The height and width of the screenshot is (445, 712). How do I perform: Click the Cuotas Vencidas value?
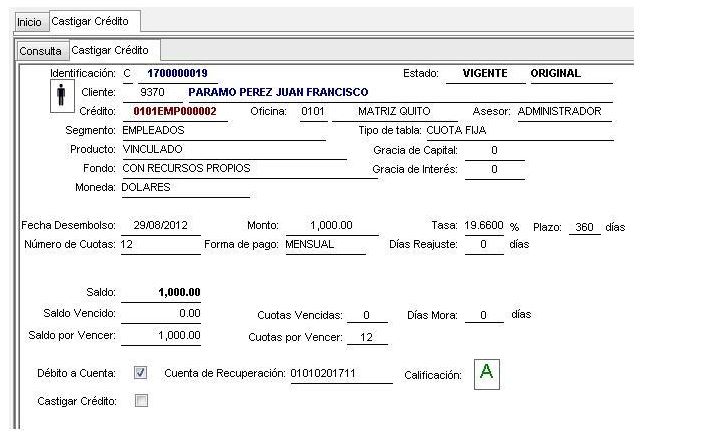tap(367, 315)
